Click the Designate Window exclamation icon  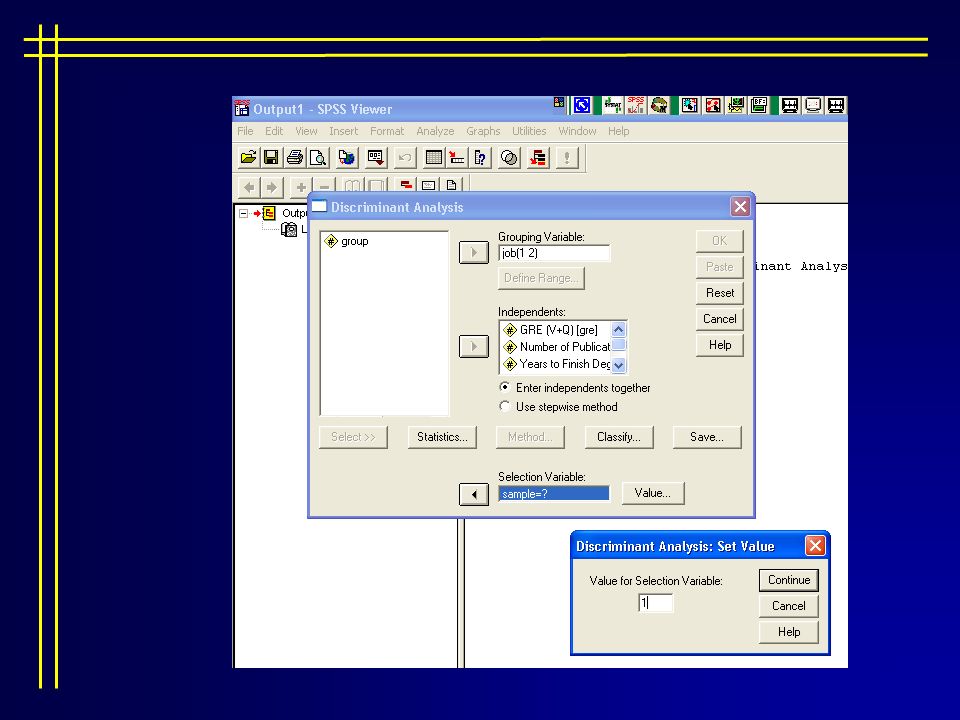click(x=567, y=158)
